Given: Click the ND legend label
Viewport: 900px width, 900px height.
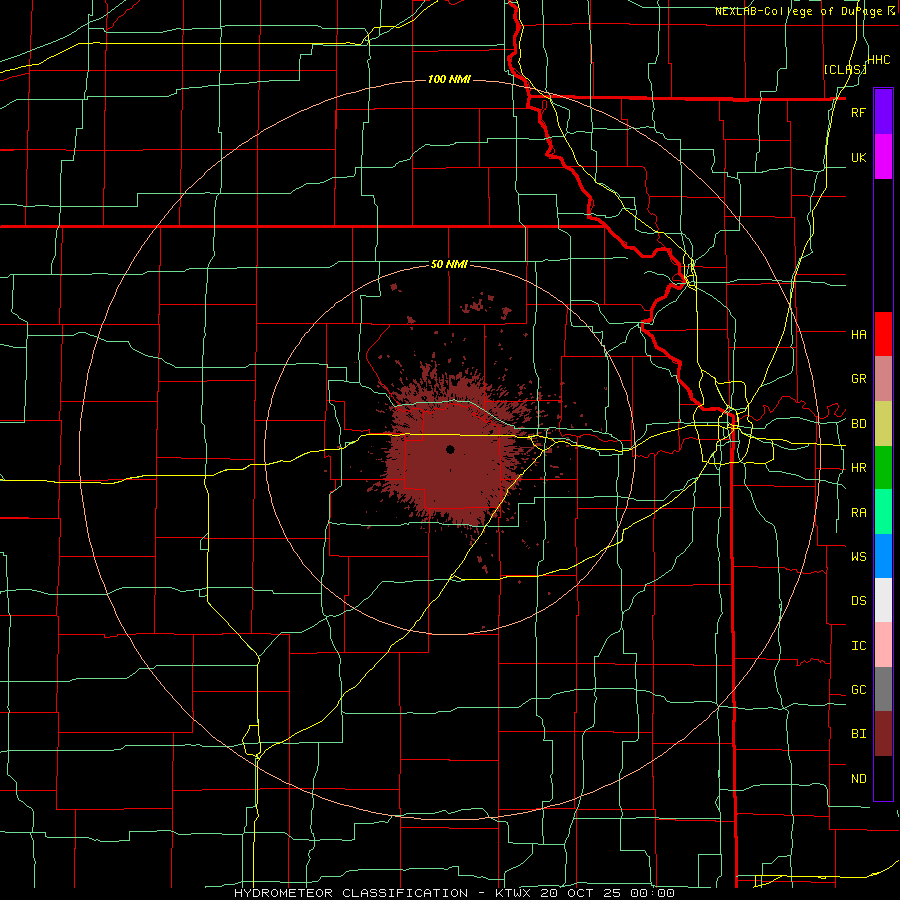Looking at the screenshot, I should (x=858, y=779).
